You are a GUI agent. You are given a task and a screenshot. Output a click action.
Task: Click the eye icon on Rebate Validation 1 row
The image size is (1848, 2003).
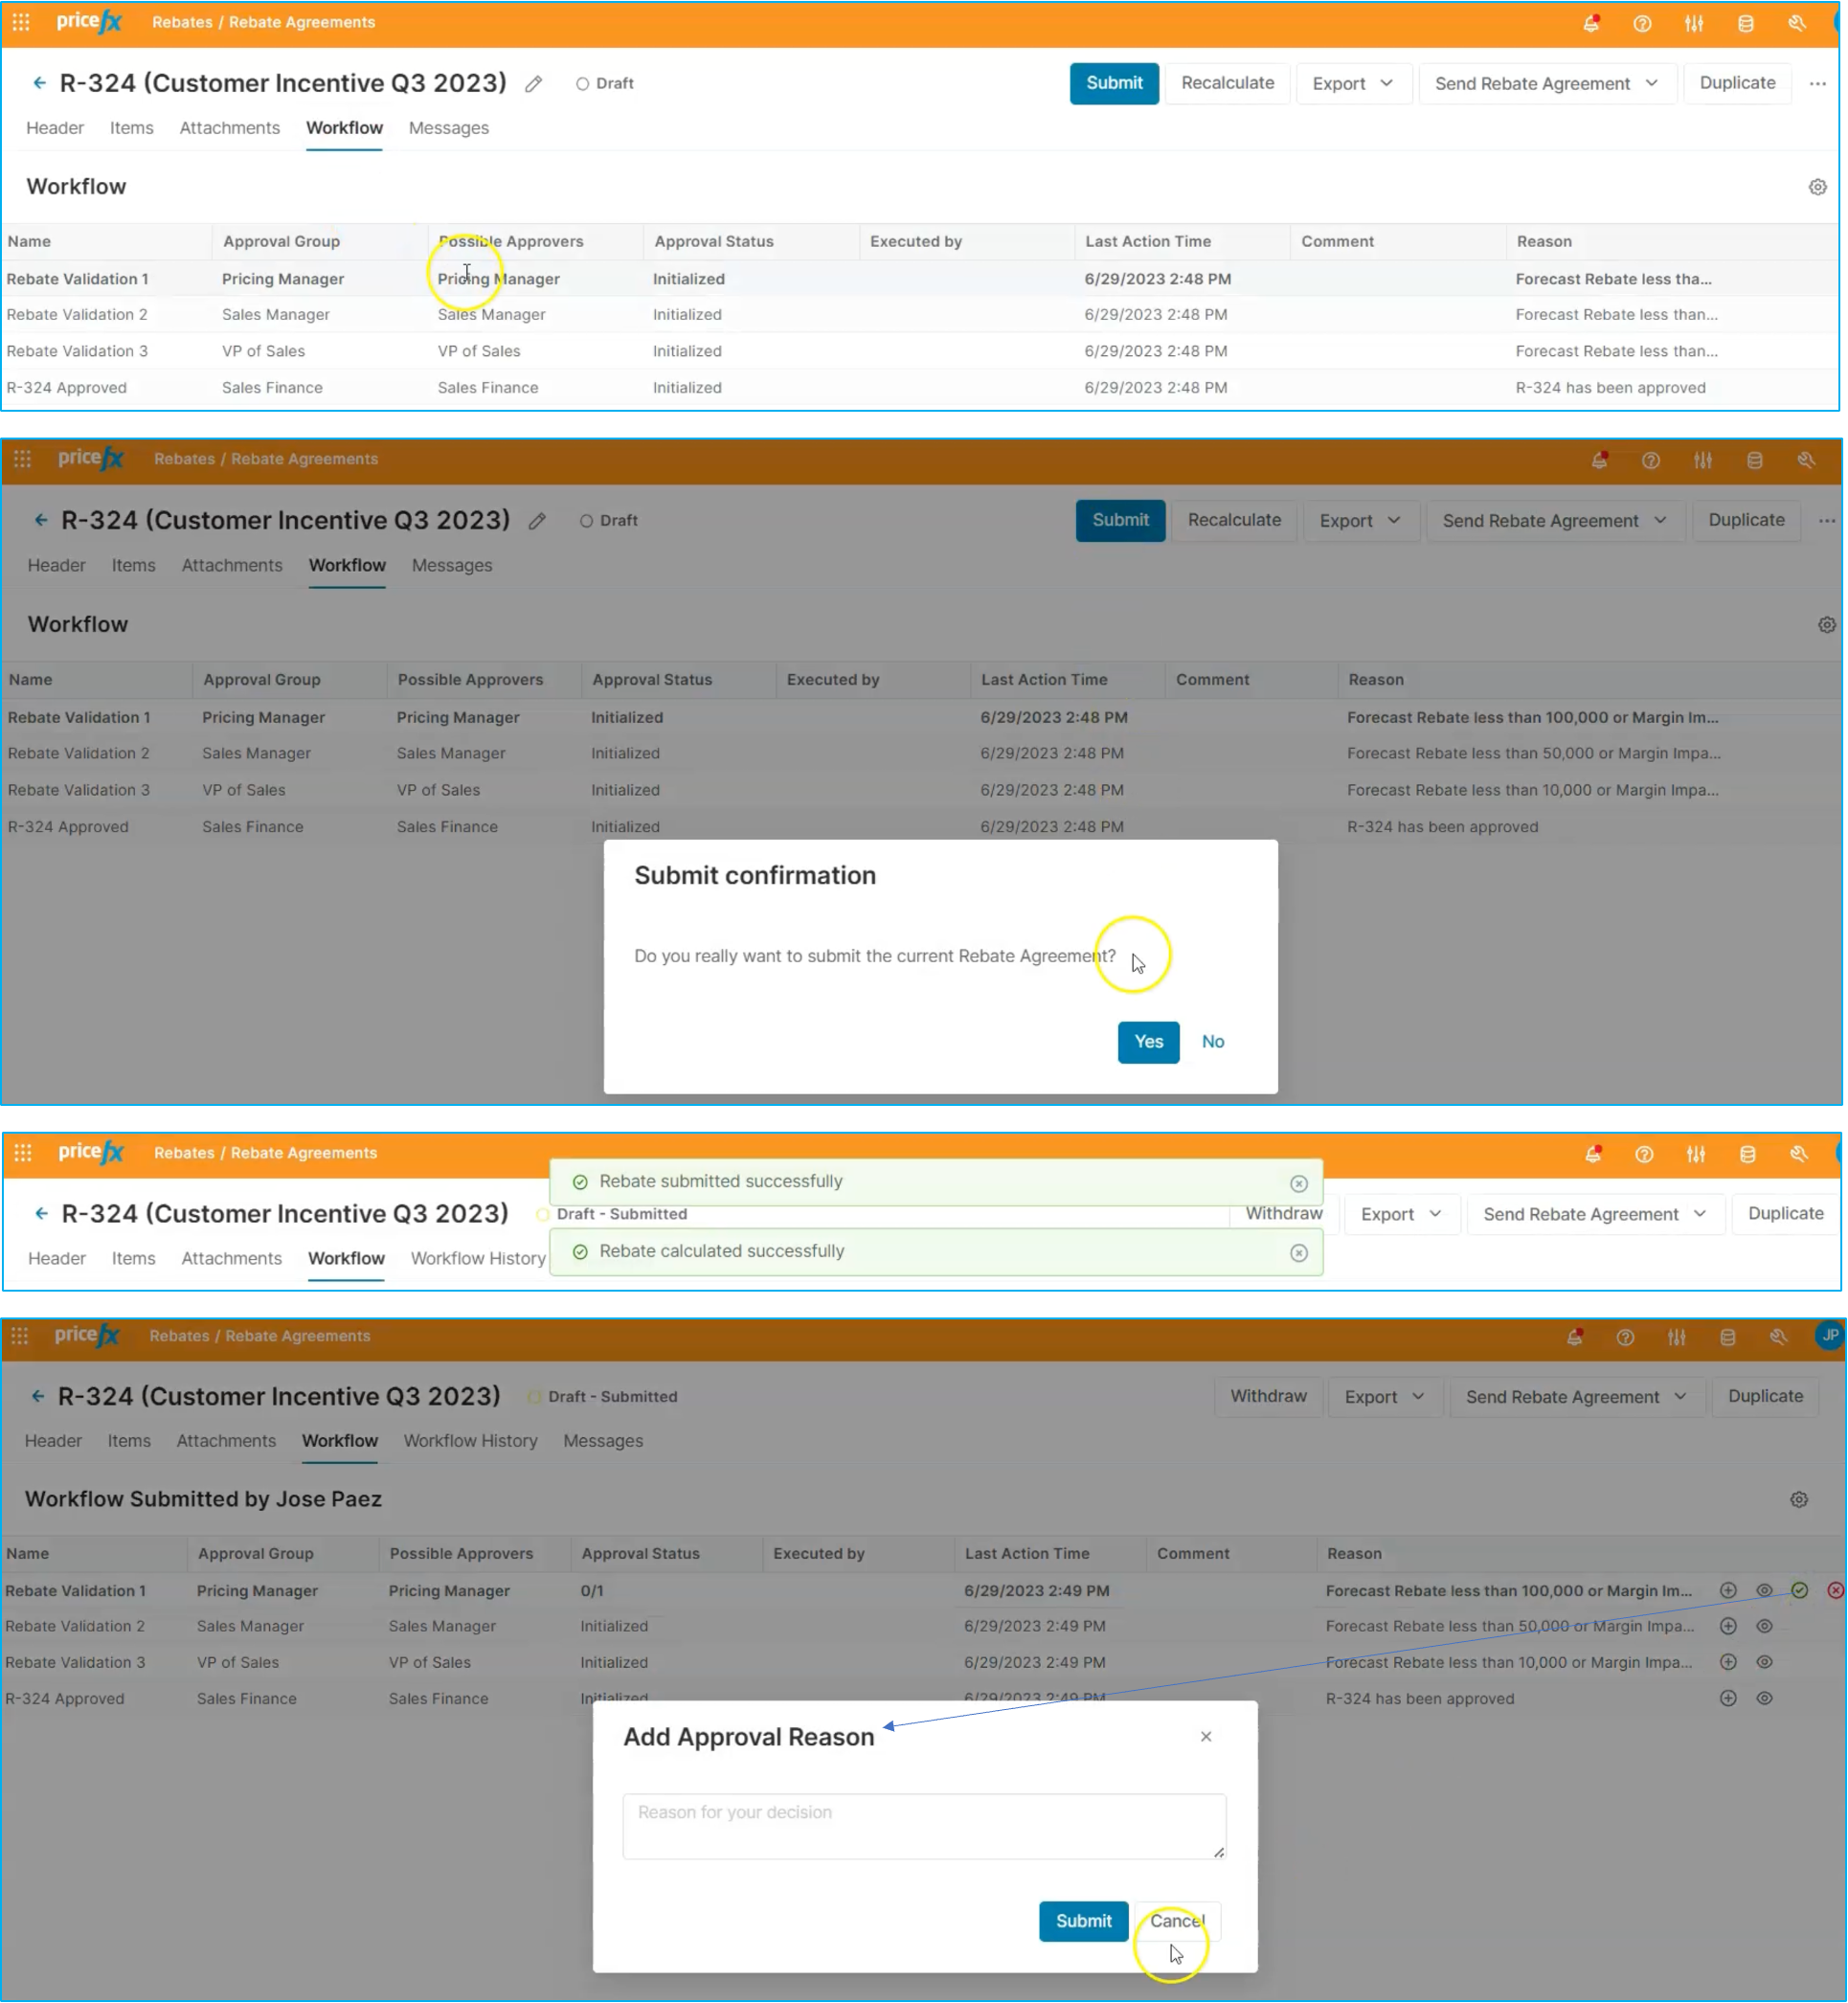(x=1765, y=1591)
